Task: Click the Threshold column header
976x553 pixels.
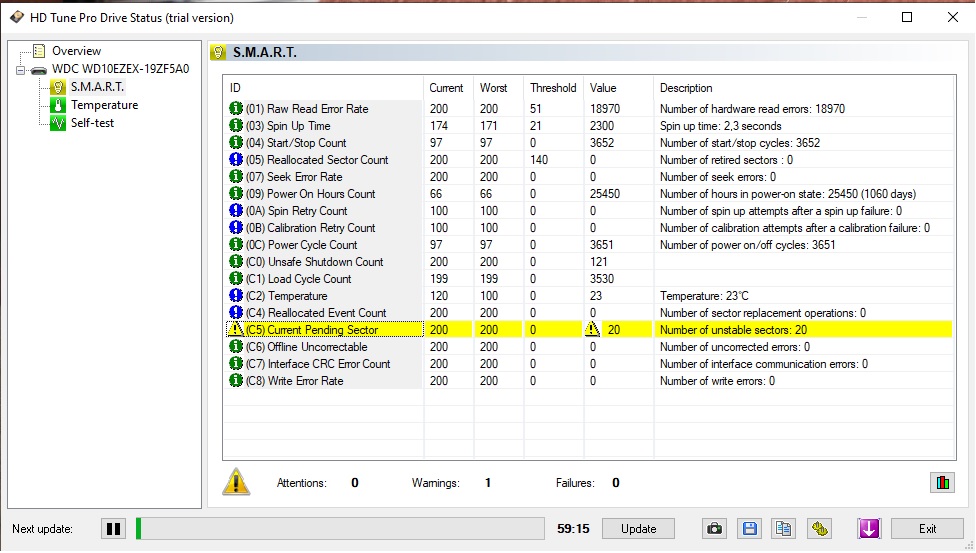Action: [x=554, y=88]
